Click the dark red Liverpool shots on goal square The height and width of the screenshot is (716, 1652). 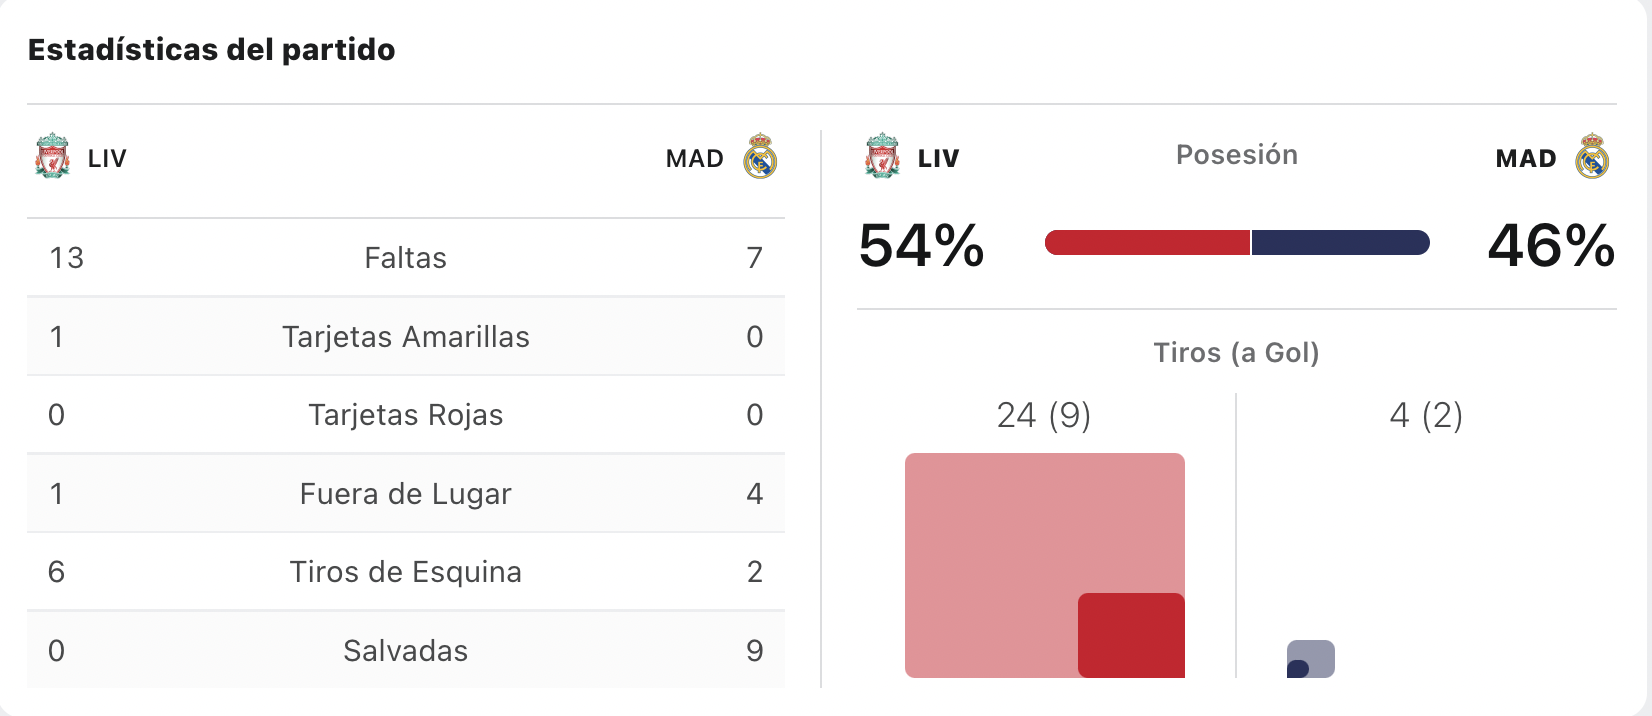point(1131,635)
